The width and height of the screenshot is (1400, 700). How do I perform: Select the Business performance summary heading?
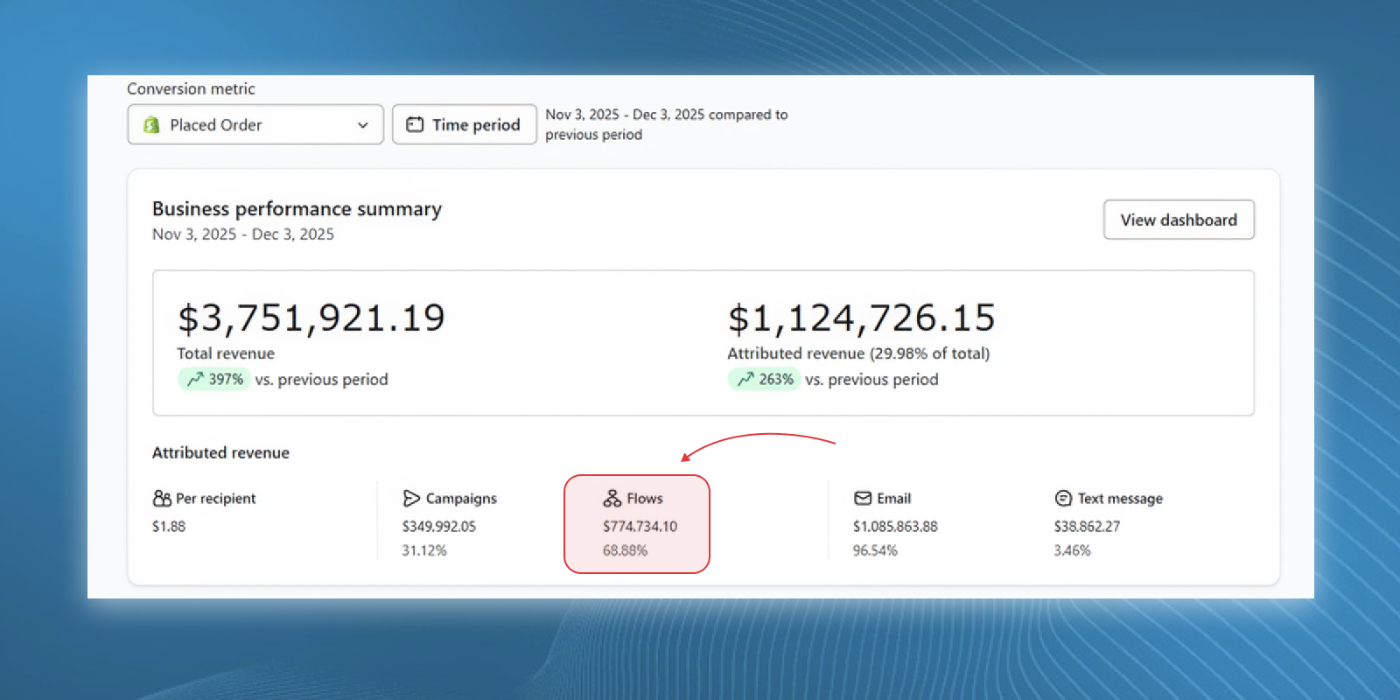pyautogui.click(x=297, y=209)
